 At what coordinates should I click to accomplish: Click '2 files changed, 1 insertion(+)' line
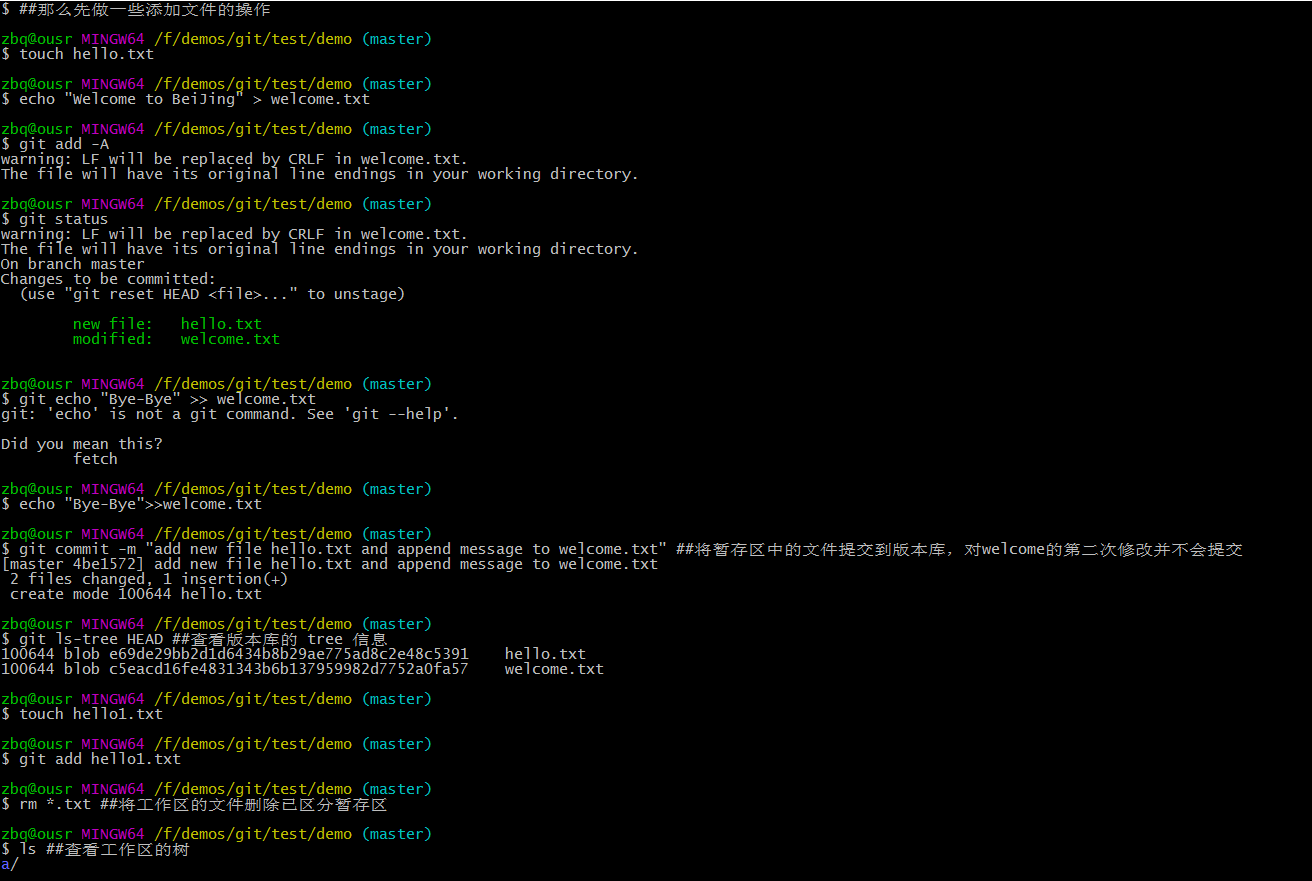149,579
